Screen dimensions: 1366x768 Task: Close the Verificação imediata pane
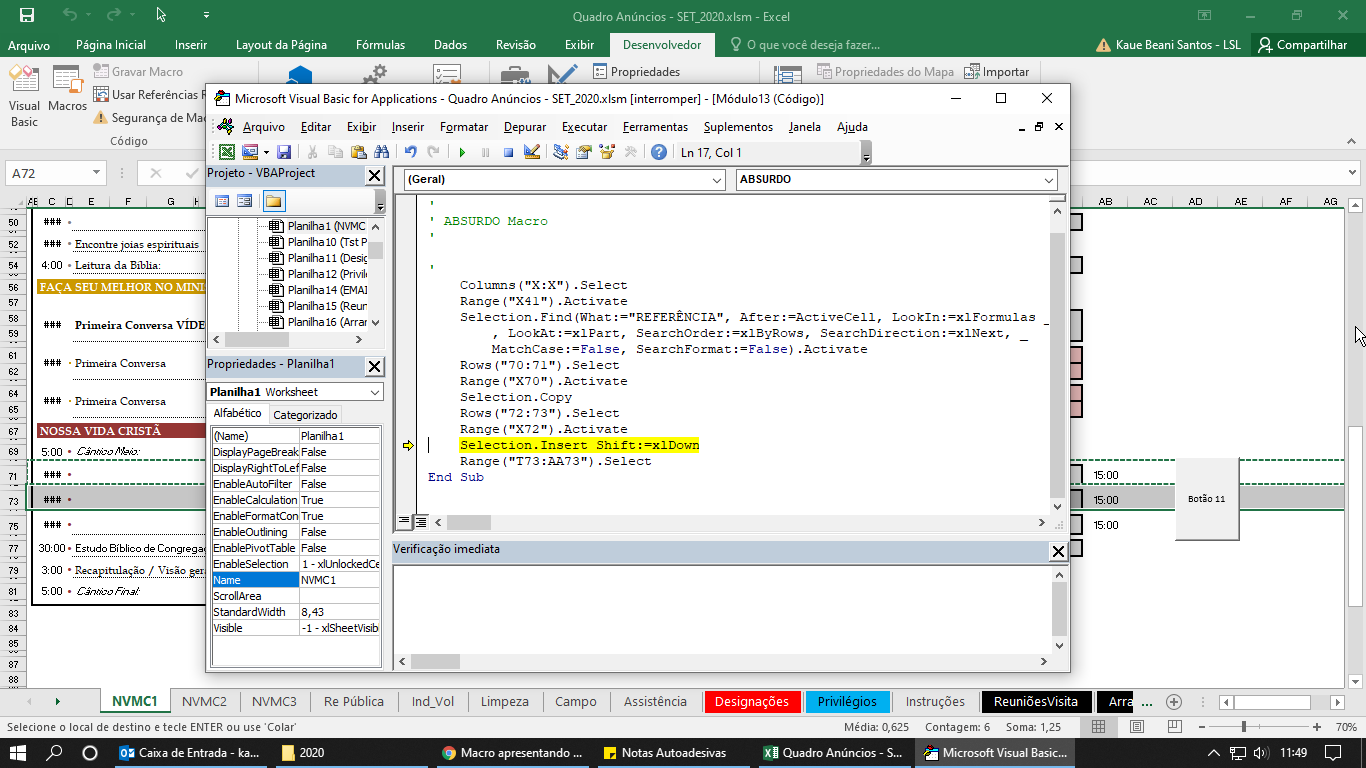[x=1058, y=551]
